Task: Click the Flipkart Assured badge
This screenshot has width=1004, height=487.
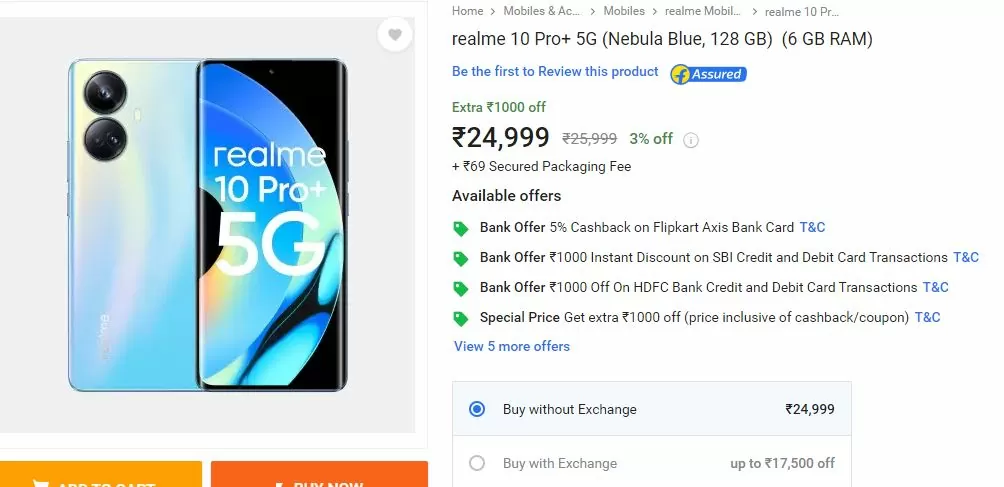Action: pos(708,73)
